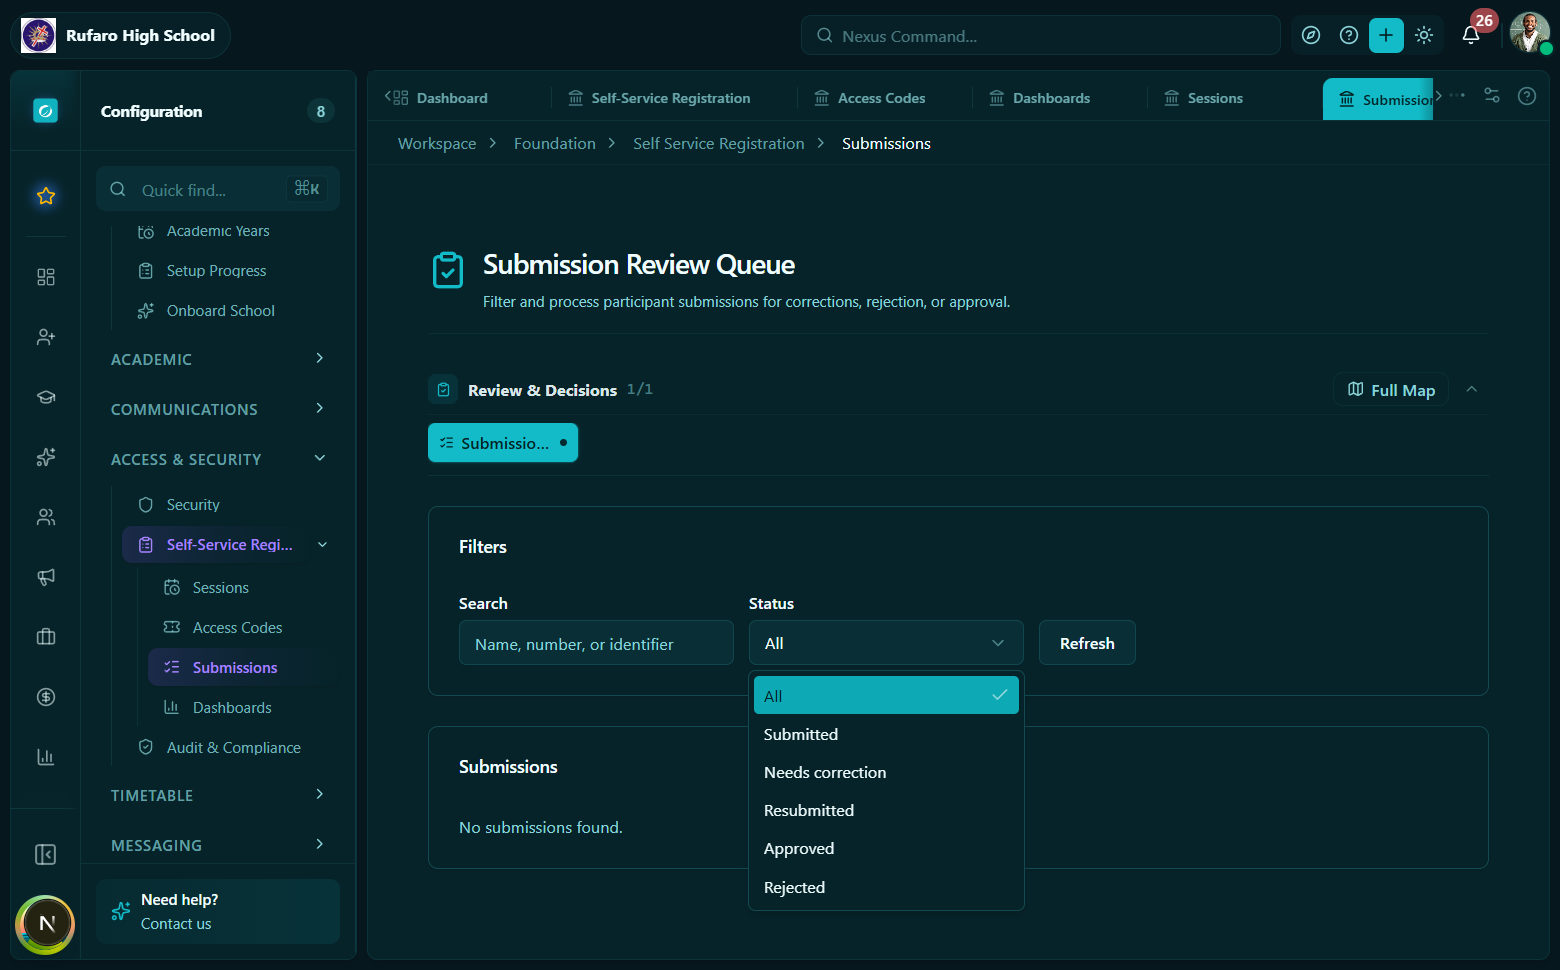Open the grid apps icon in rail
This screenshot has width=1560, height=970.
point(46,277)
